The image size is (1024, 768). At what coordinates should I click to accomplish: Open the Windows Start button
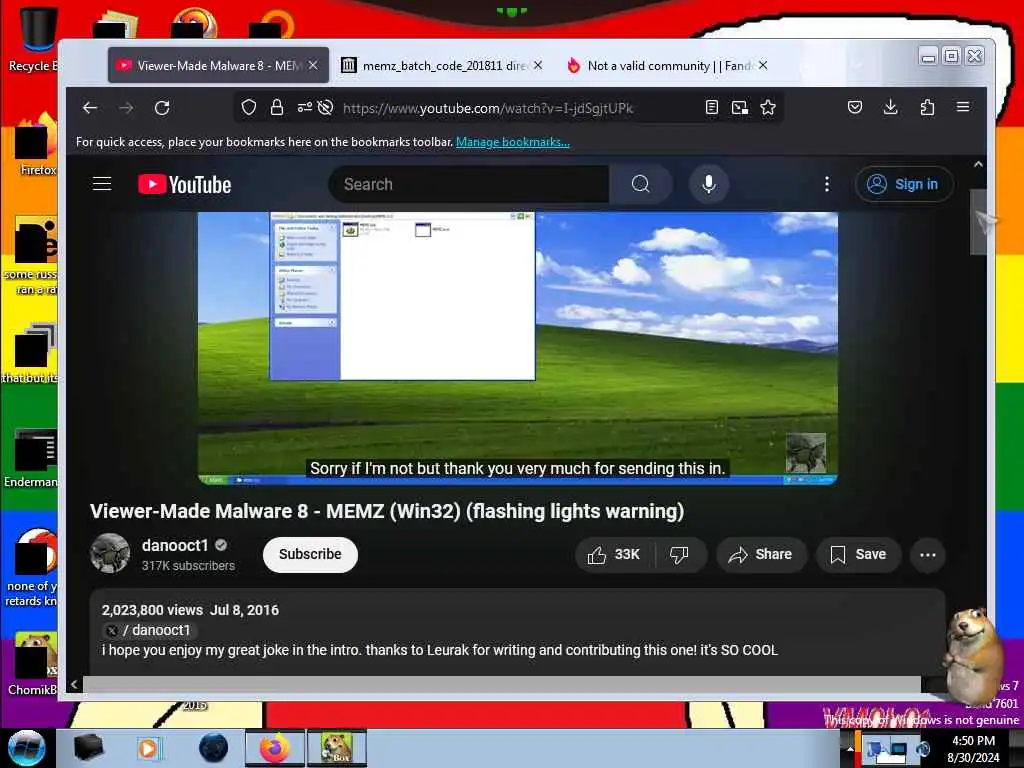26,748
